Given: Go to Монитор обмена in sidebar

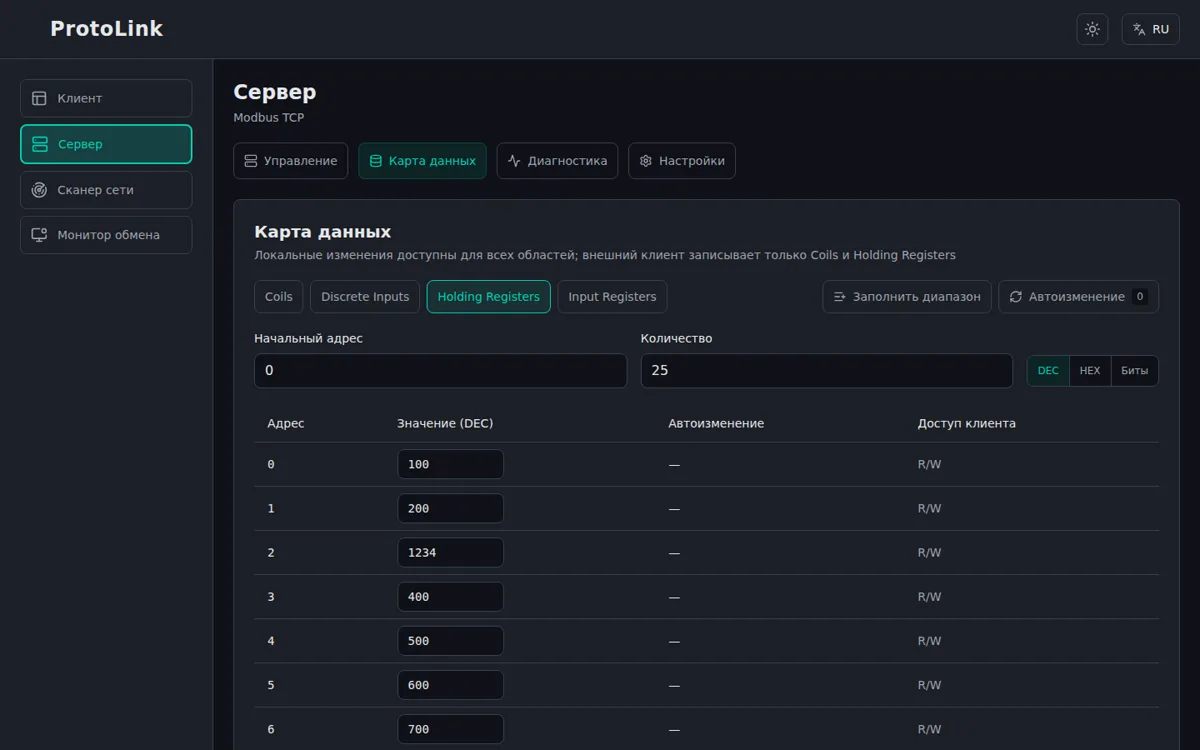Looking at the screenshot, I should point(106,235).
